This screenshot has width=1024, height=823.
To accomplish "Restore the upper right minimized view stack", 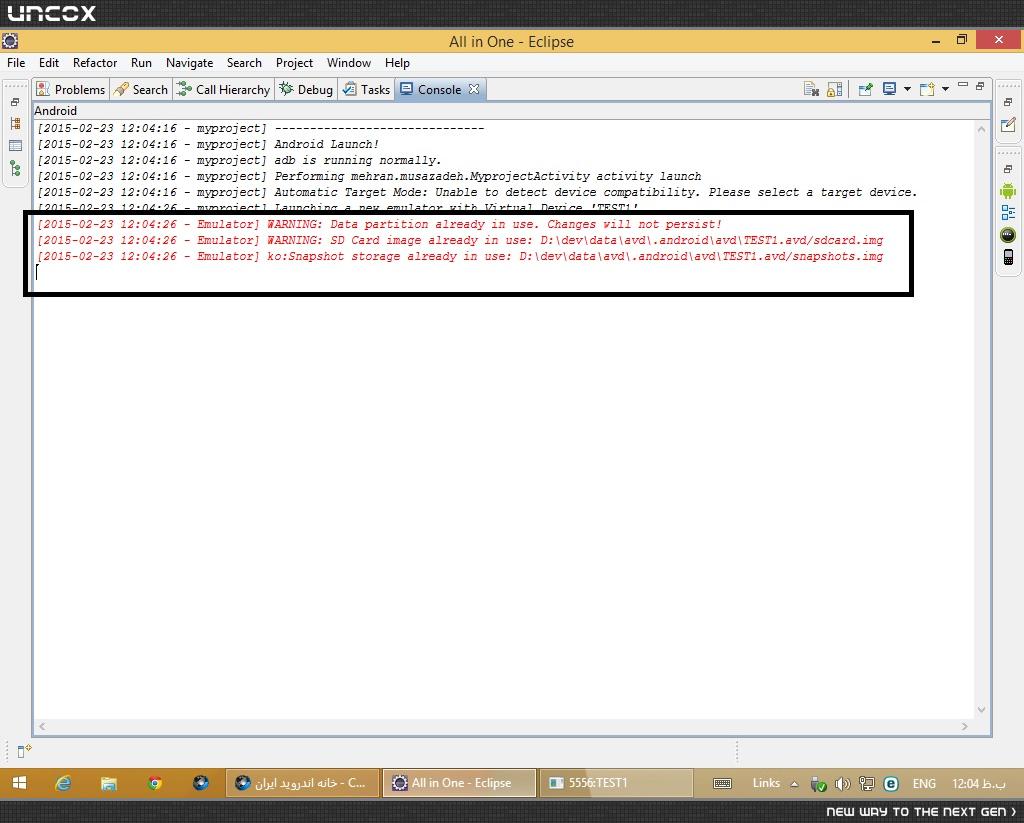I will pos(1008,102).
